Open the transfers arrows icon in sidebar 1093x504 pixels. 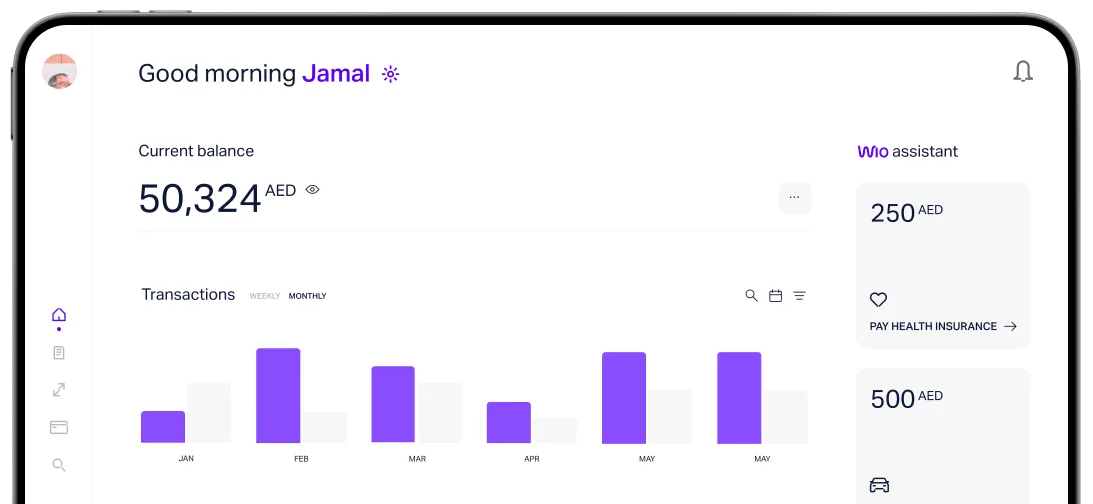point(59,390)
